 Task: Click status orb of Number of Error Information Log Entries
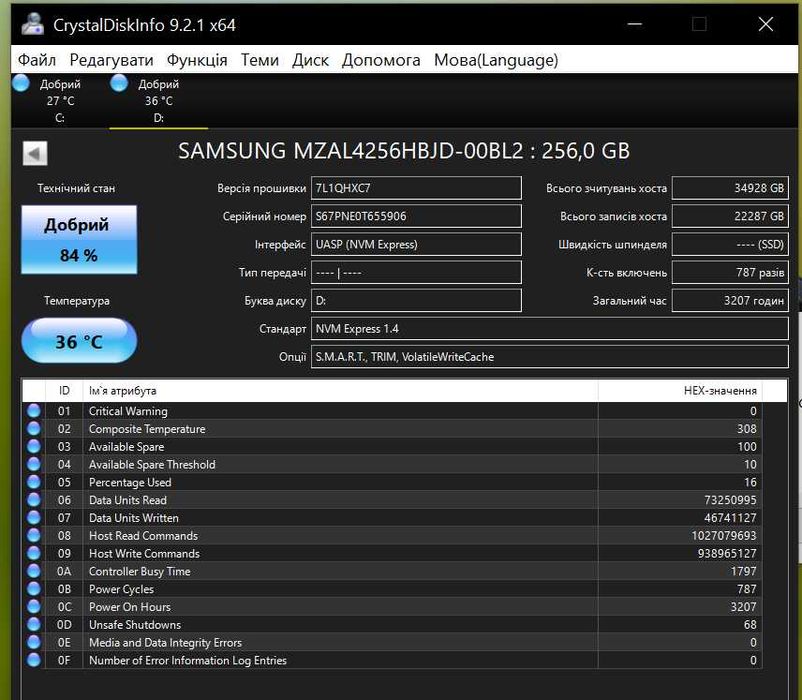click(34, 660)
